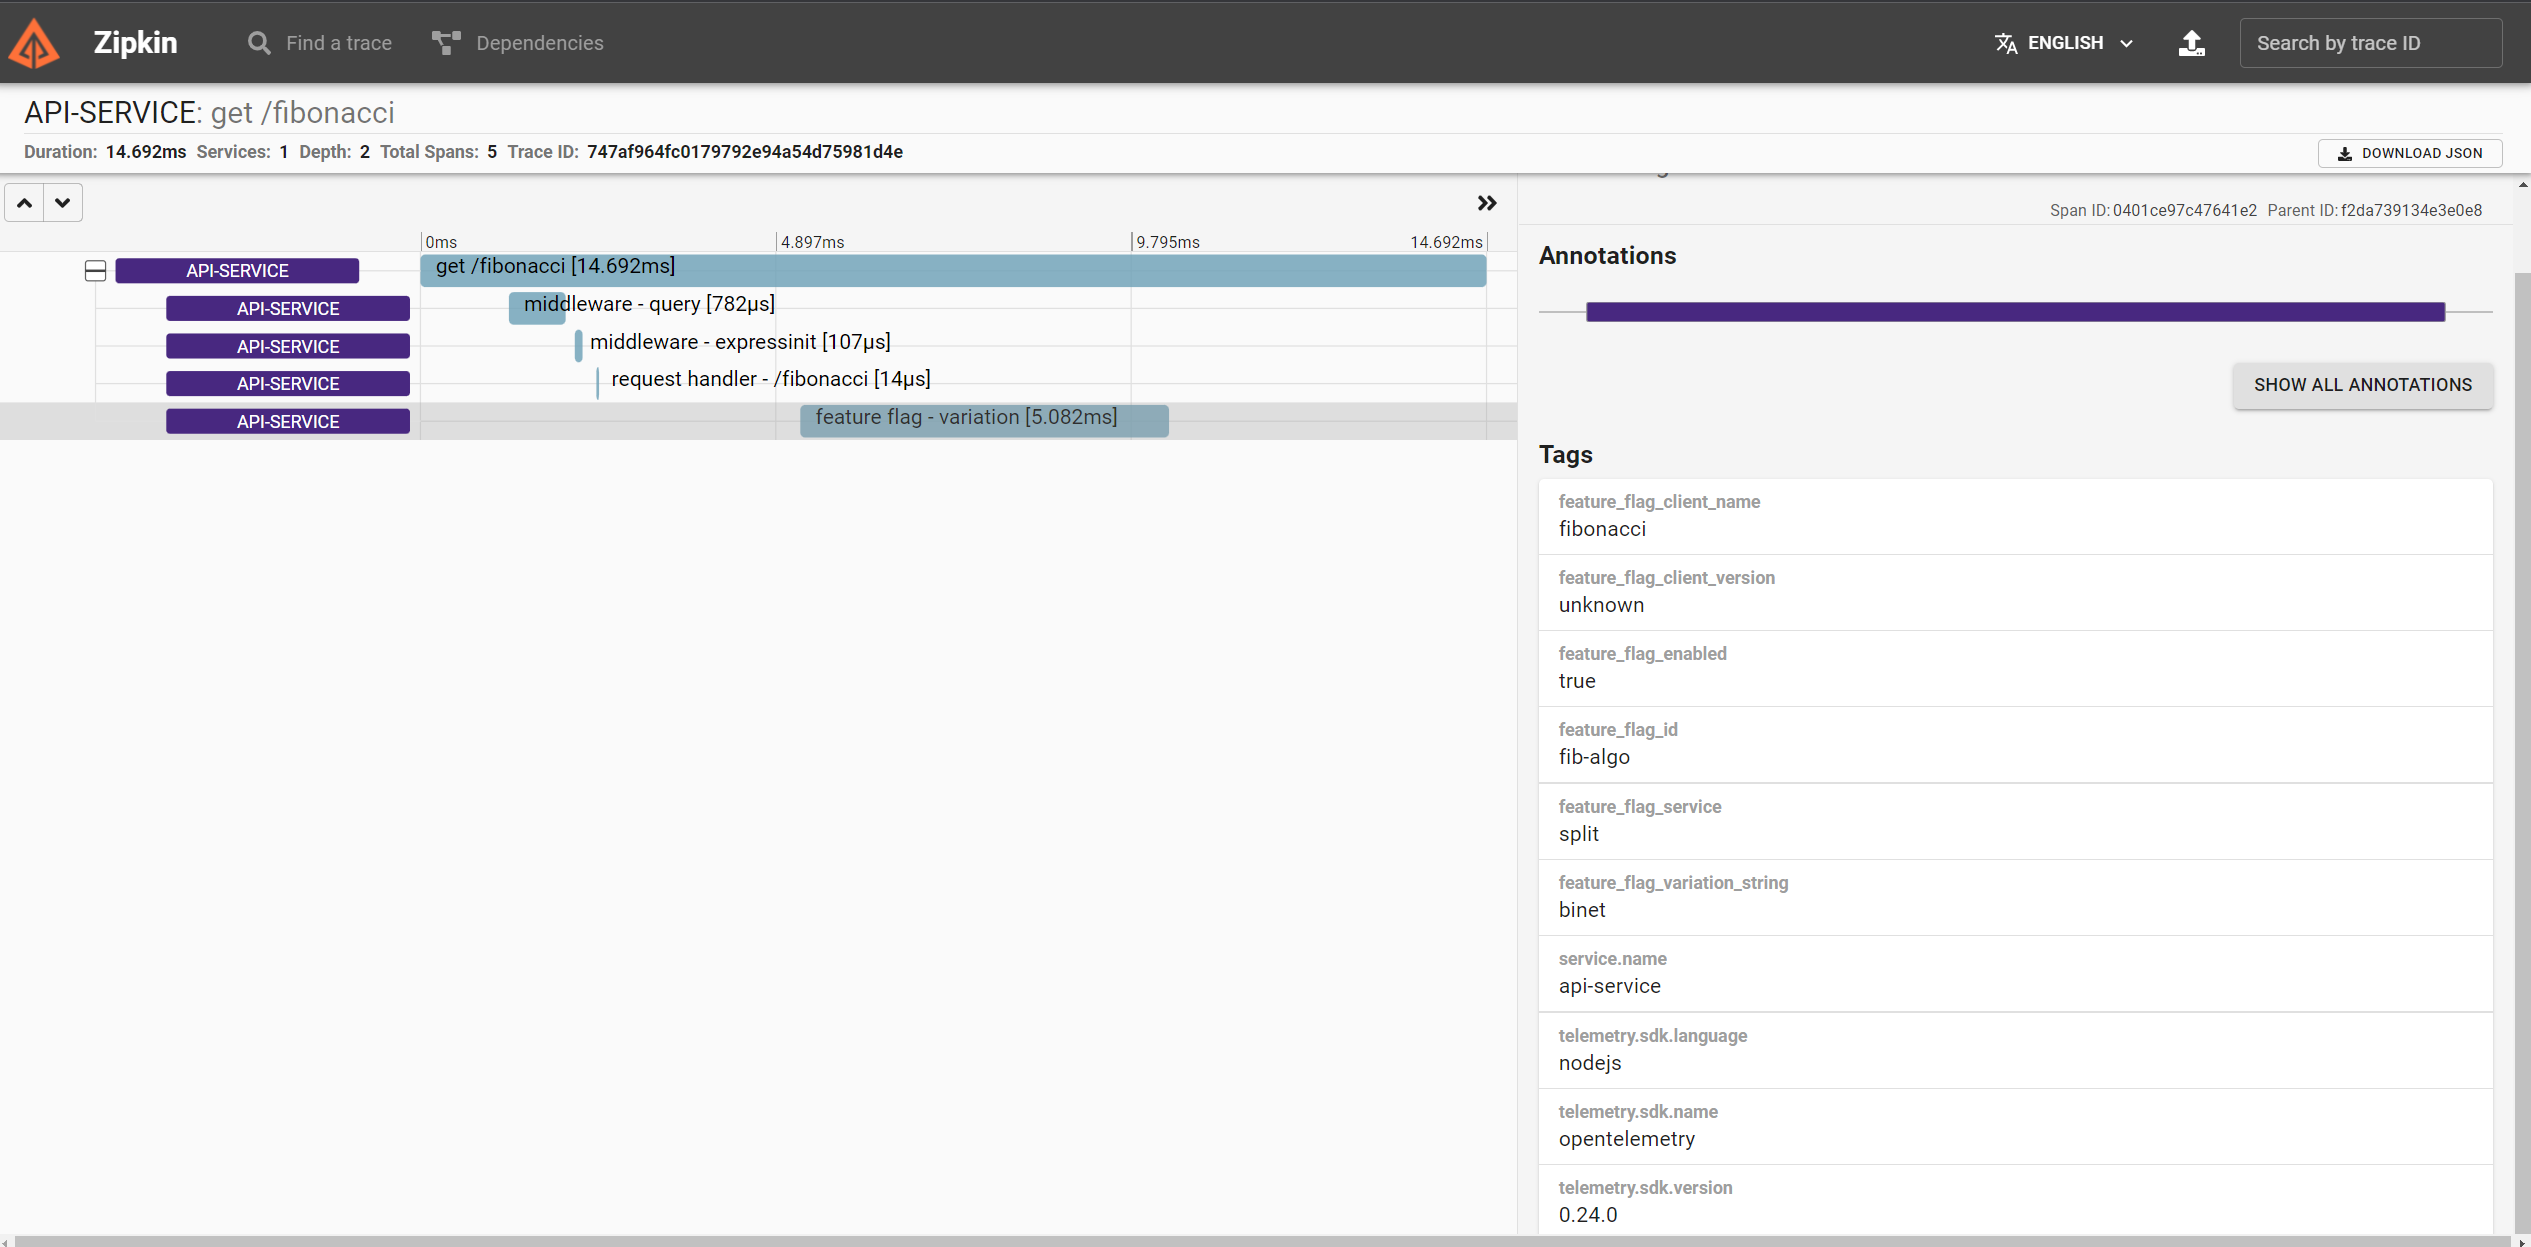2531x1247 pixels.
Task: Click DOWNLOAD JSON button
Action: [x=2409, y=153]
